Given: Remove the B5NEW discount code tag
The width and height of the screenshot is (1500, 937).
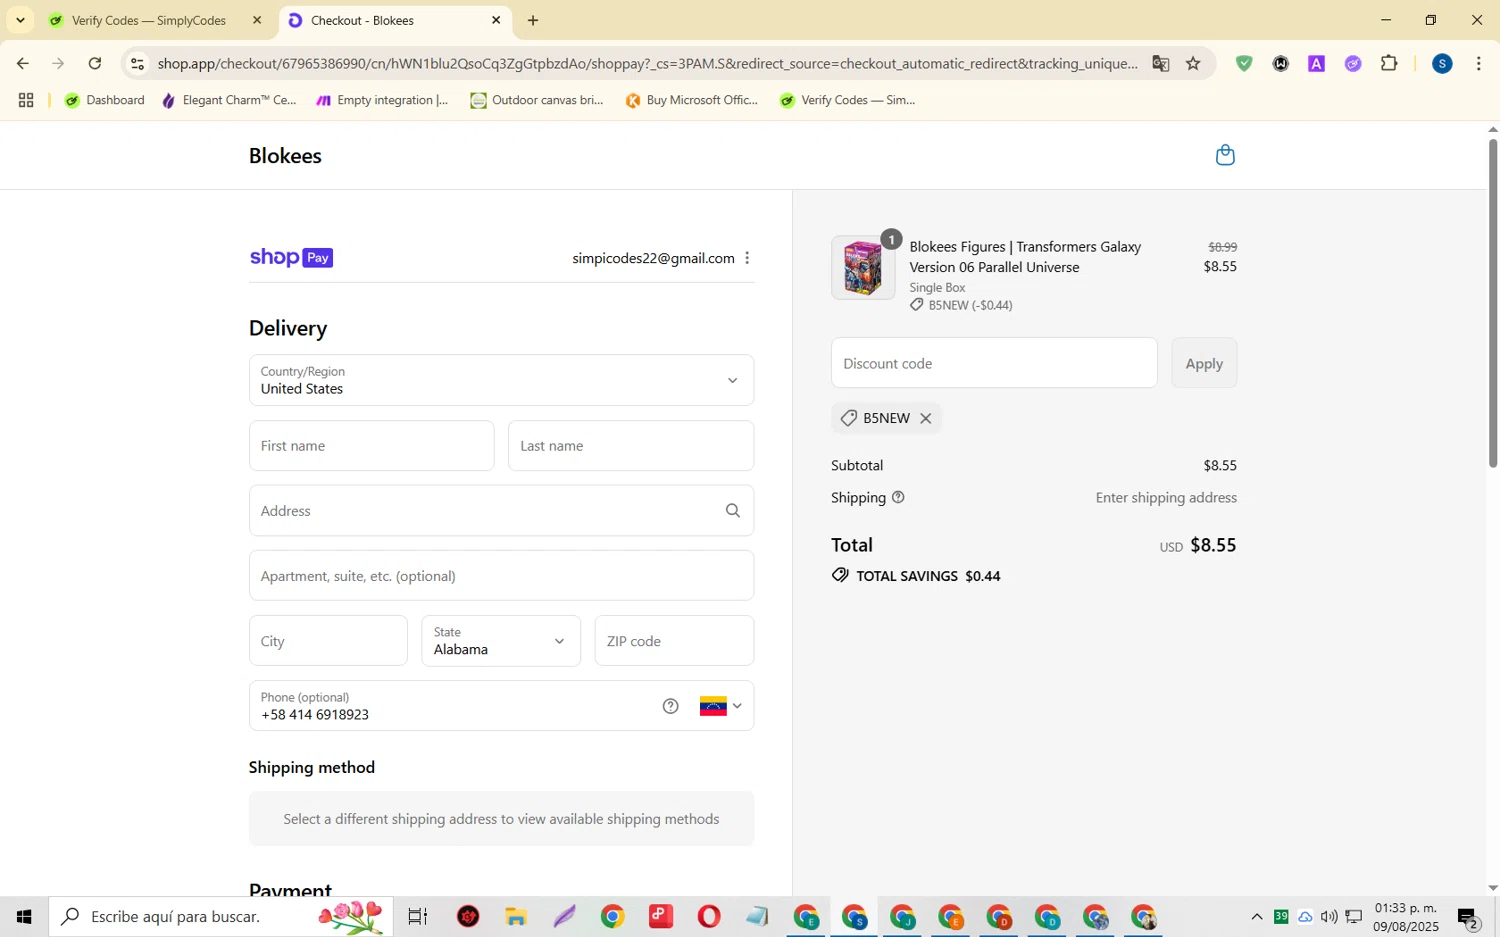Looking at the screenshot, I should 926,418.
